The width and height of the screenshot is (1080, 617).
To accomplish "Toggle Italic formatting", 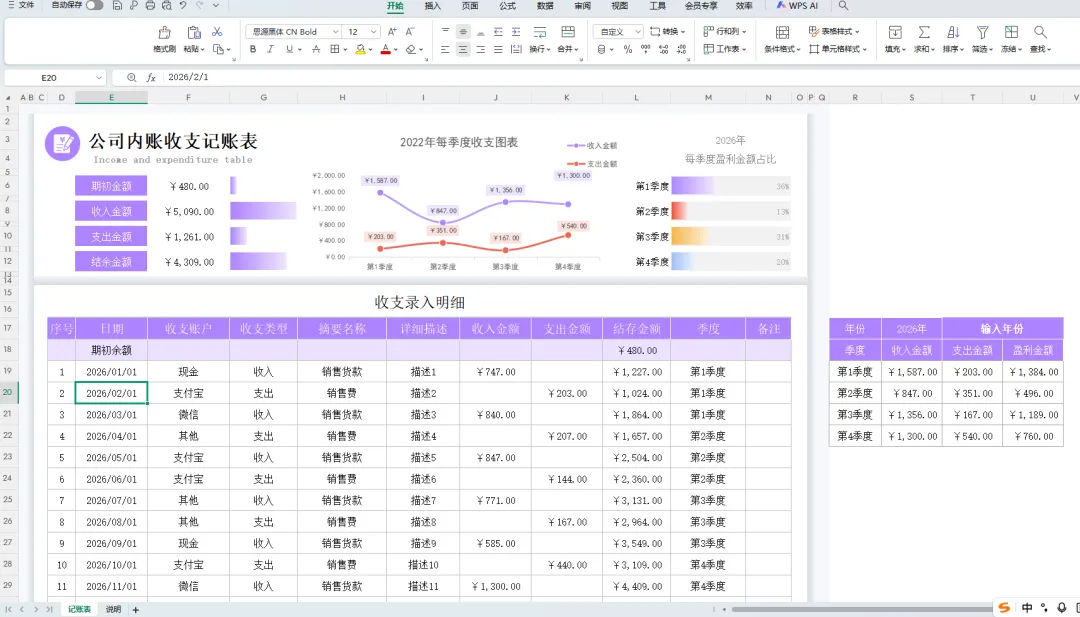I will (x=271, y=50).
